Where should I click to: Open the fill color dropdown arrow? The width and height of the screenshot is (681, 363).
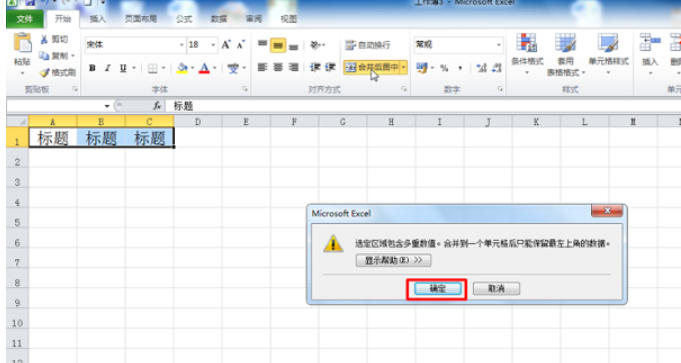tap(192, 68)
